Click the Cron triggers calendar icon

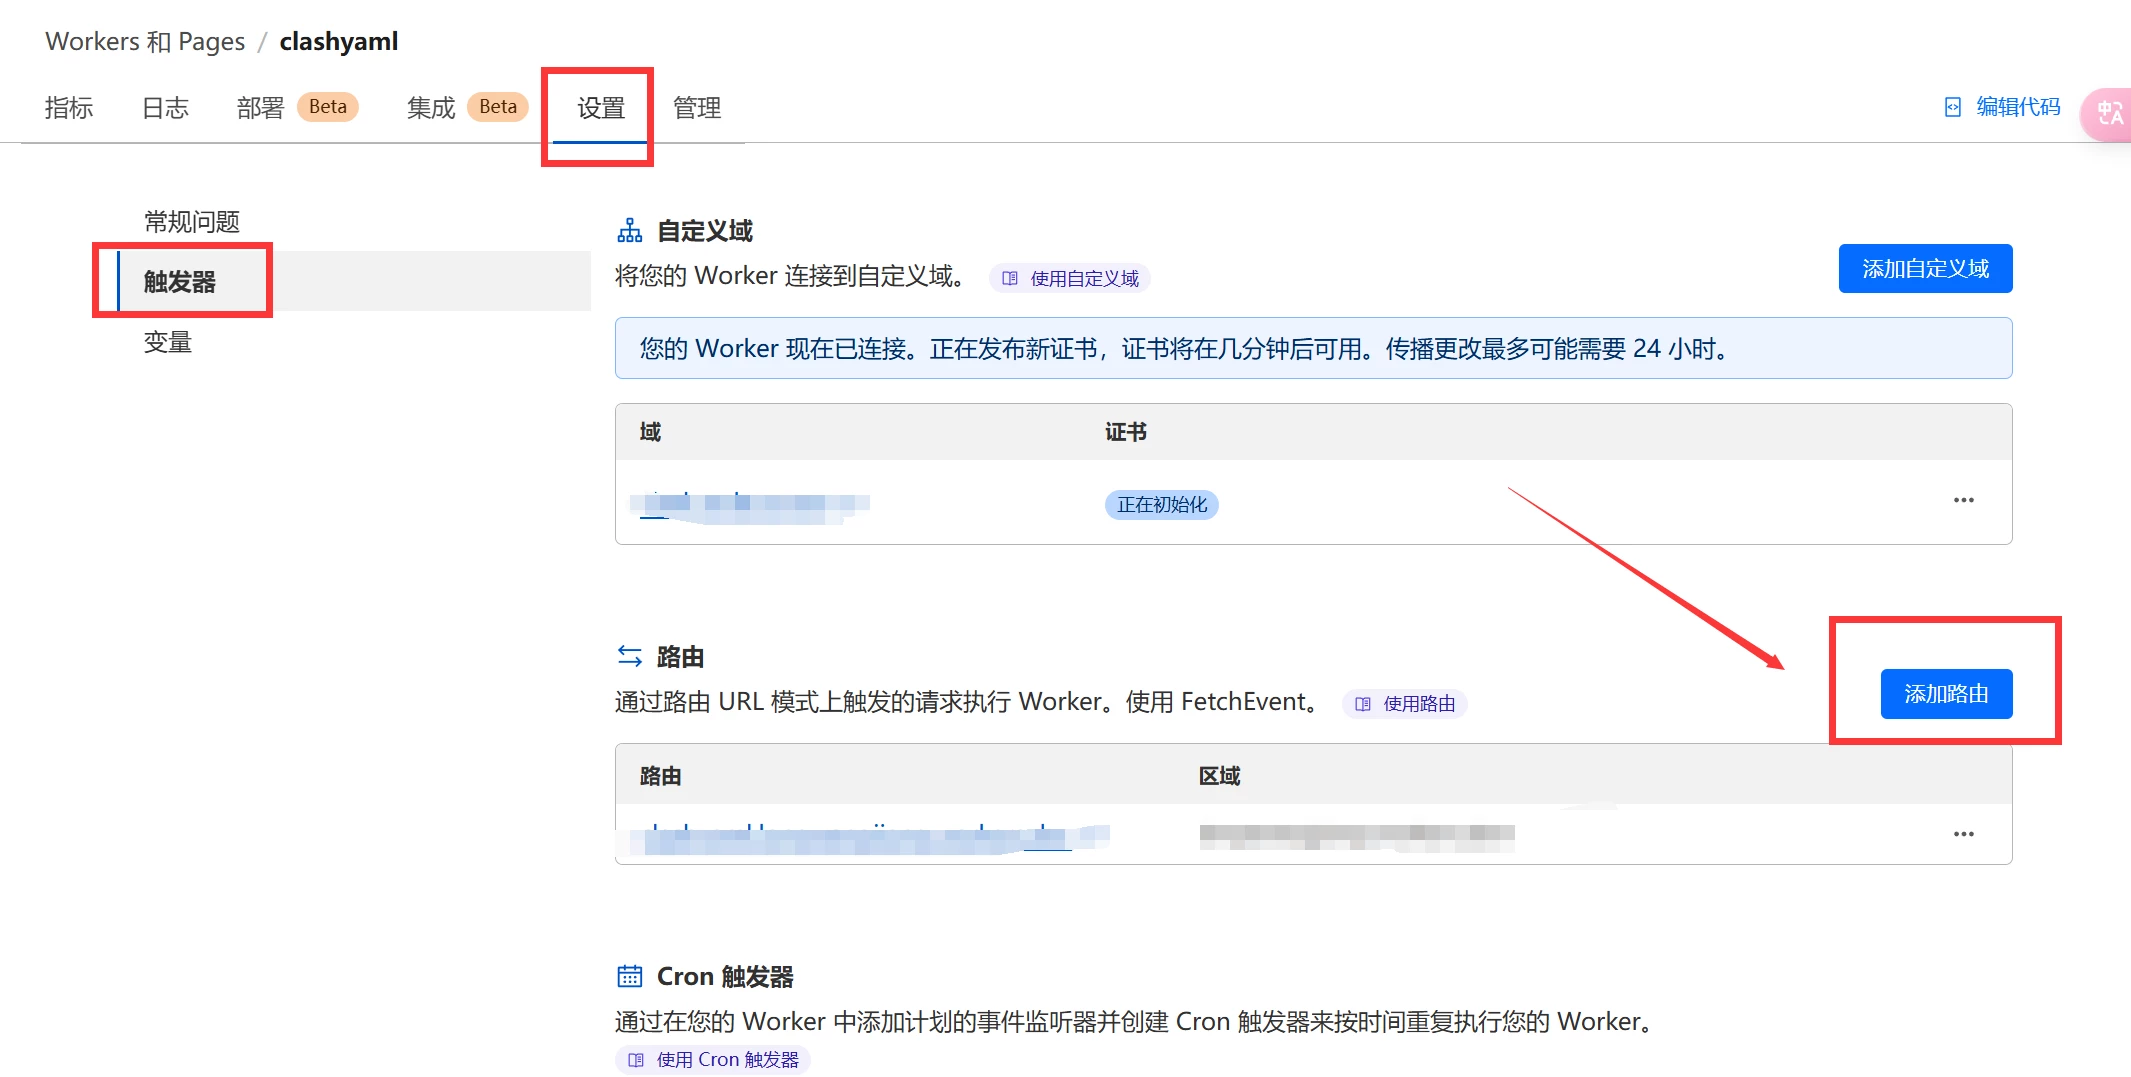(630, 976)
